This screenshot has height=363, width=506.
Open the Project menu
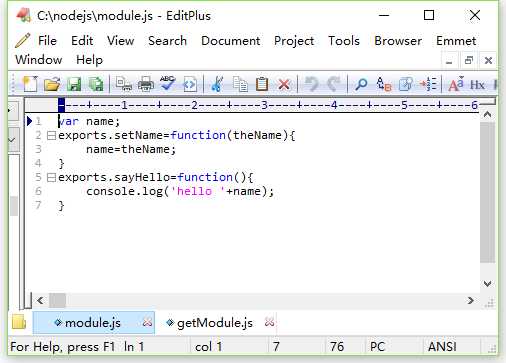[x=294, y=41]
